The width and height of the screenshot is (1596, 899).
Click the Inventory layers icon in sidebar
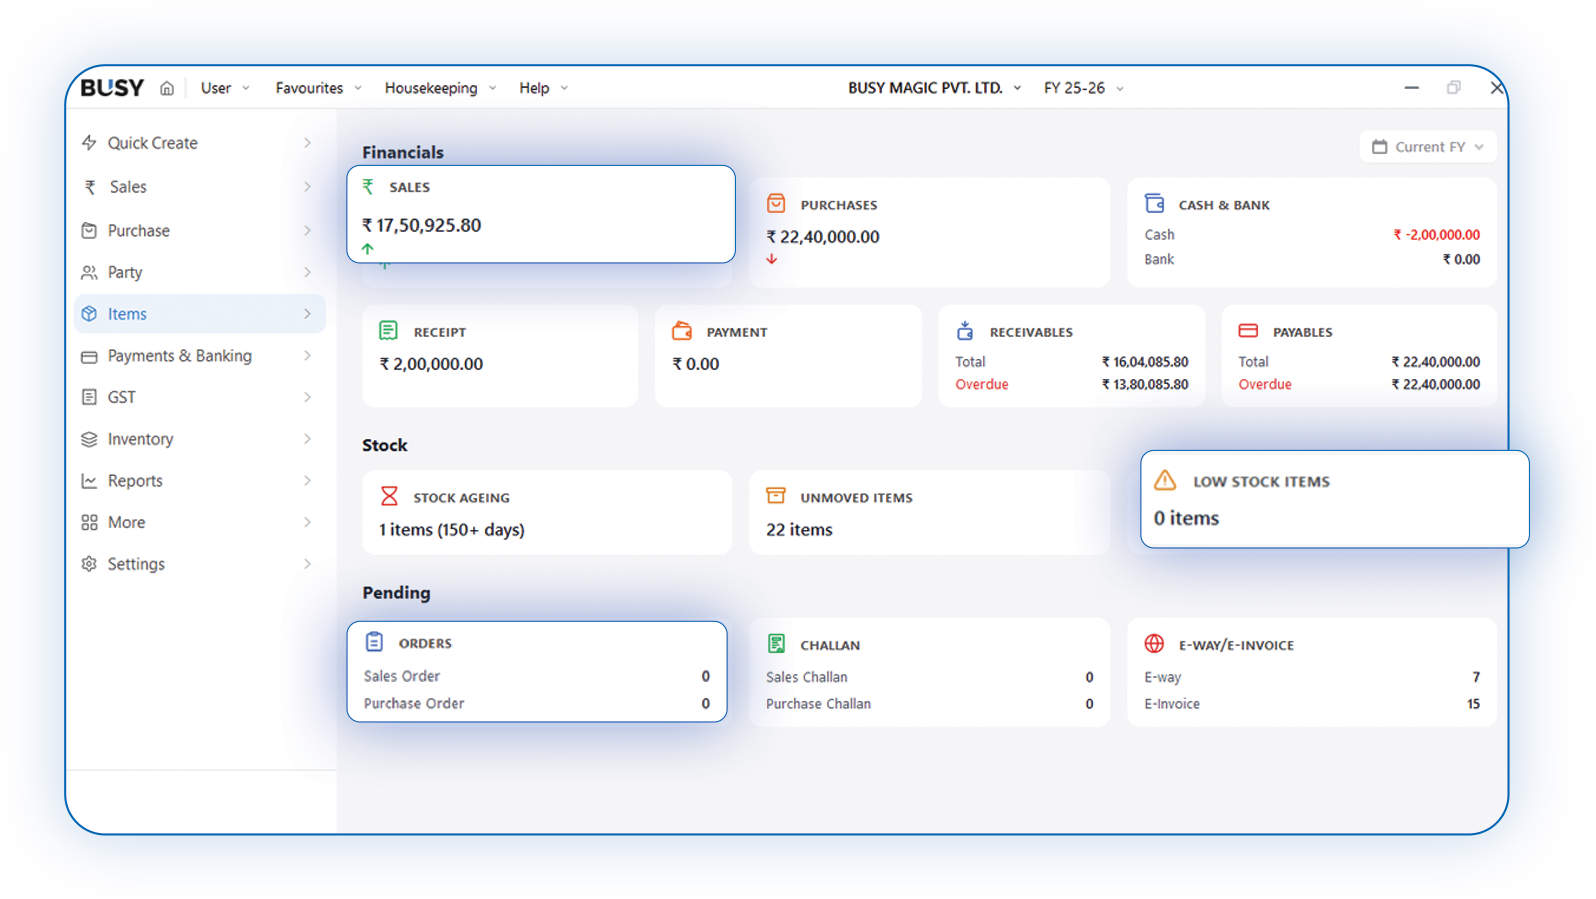89,439
